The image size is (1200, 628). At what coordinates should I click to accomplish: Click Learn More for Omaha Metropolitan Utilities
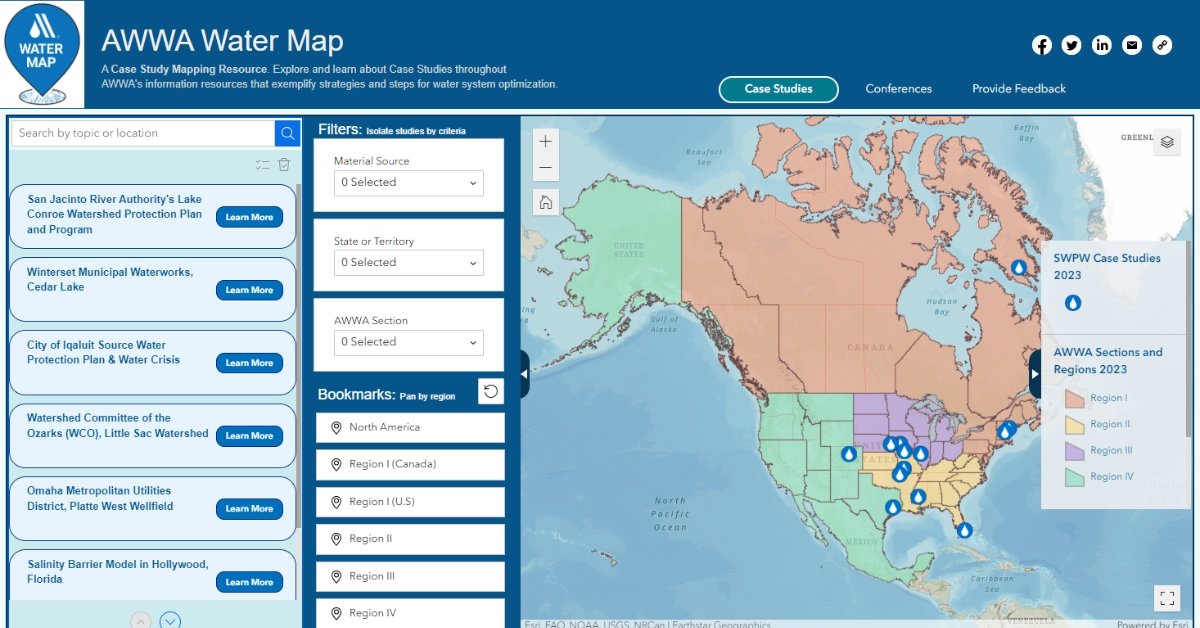(249, 509)
